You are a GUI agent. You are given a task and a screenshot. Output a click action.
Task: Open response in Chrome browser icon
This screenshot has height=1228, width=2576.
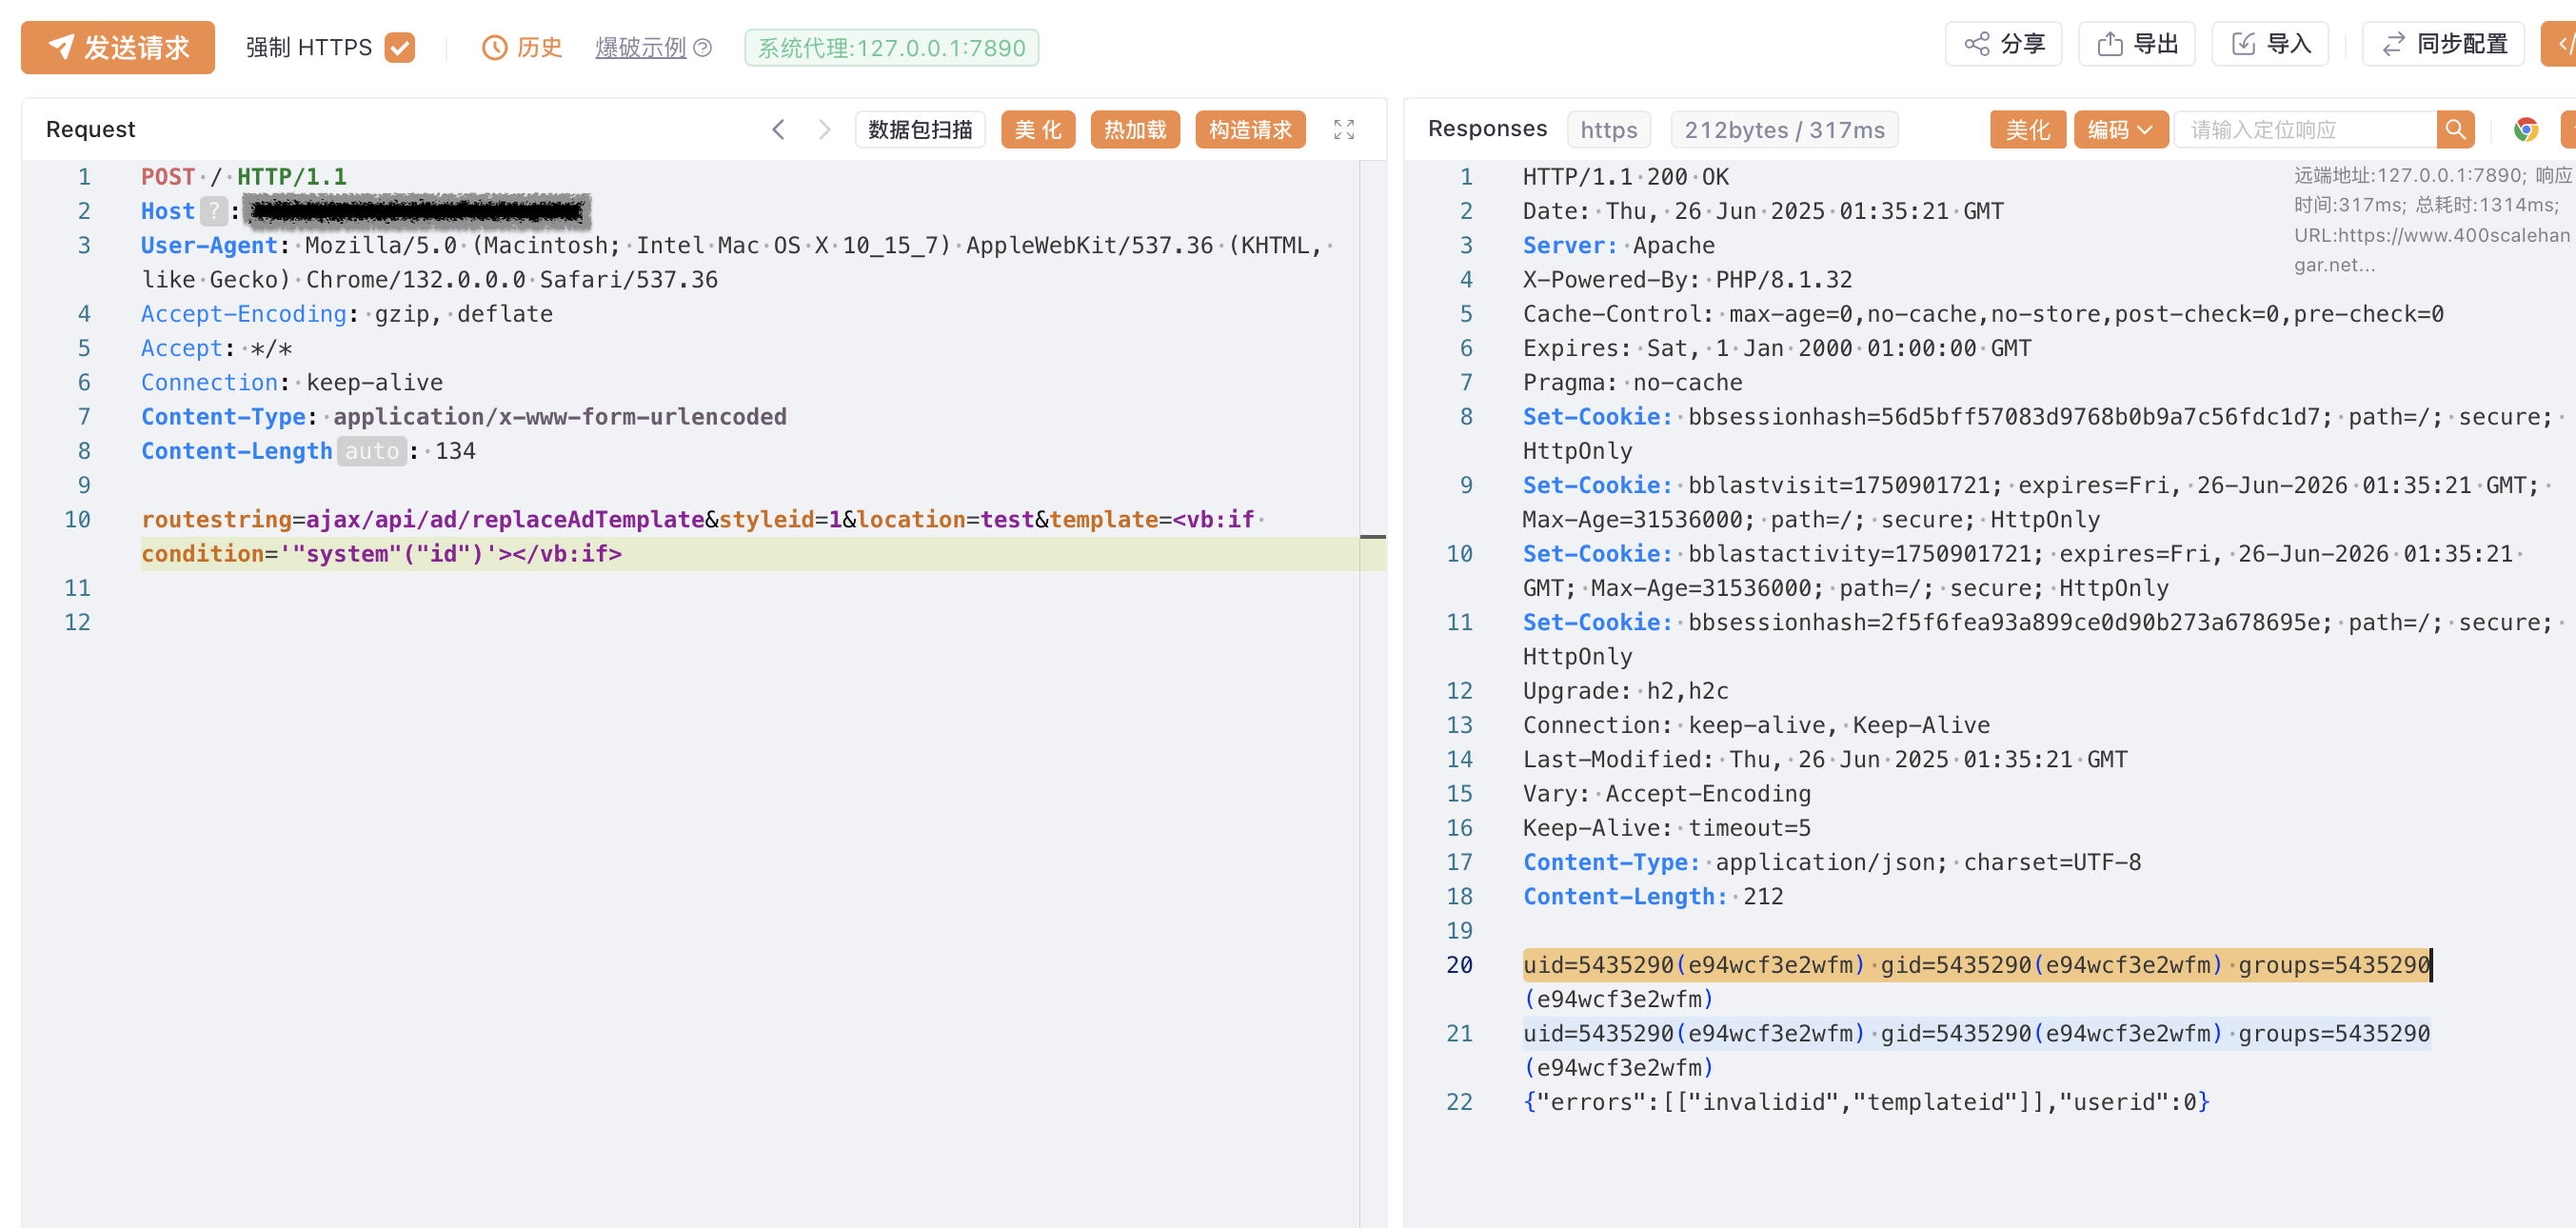pyautogui.click(x=2526, y=129)
